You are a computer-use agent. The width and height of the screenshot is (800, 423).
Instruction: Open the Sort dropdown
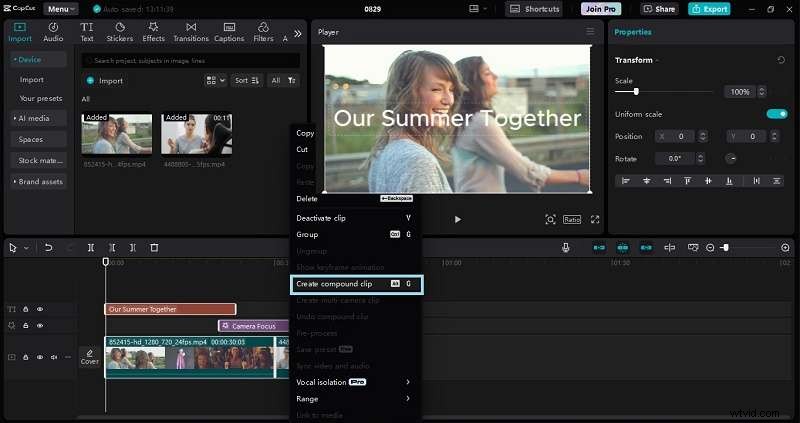[247, 81]
